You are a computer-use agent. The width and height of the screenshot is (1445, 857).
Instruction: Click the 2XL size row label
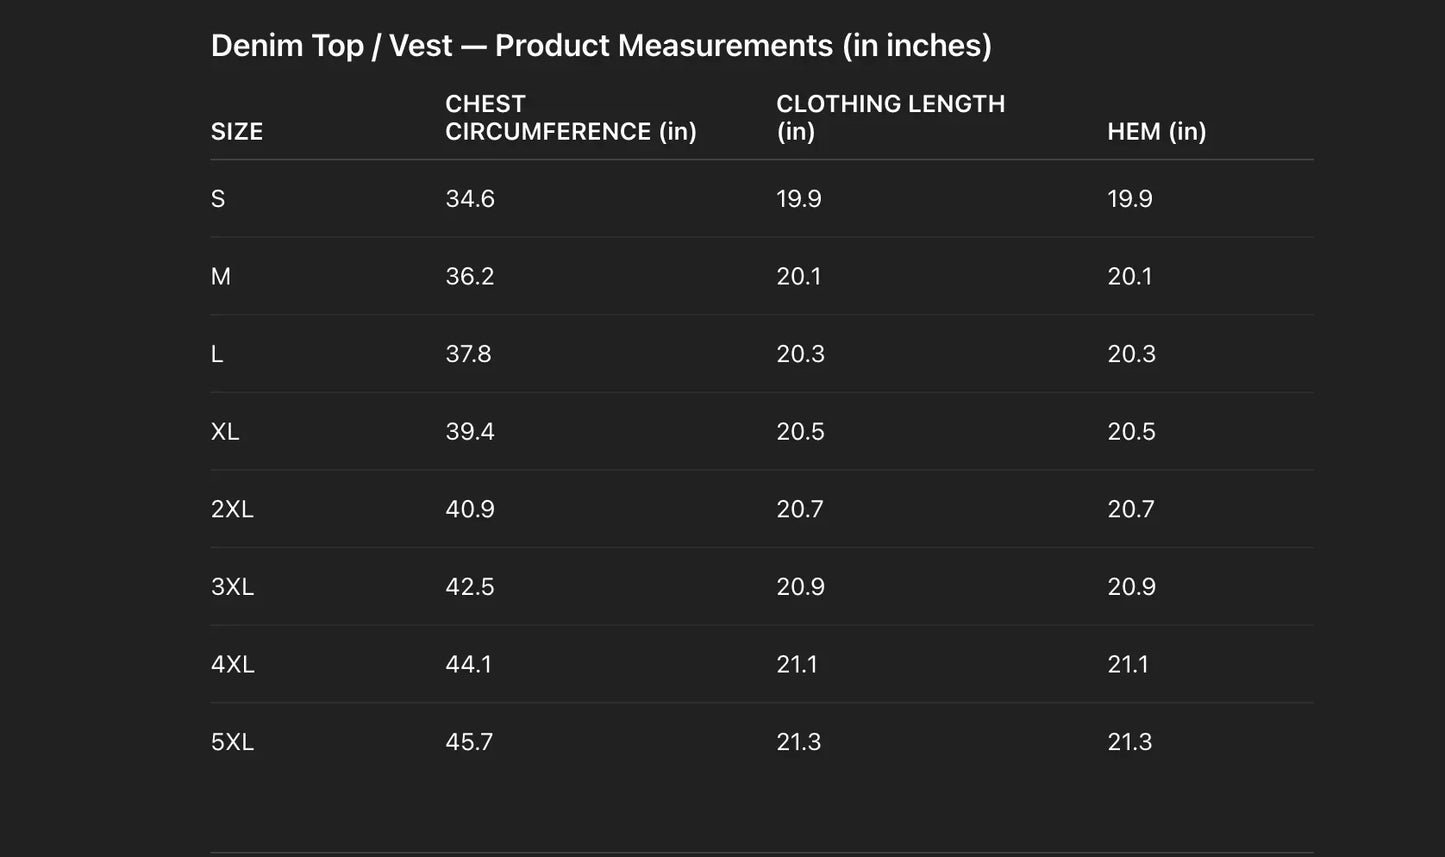[232, 510]
